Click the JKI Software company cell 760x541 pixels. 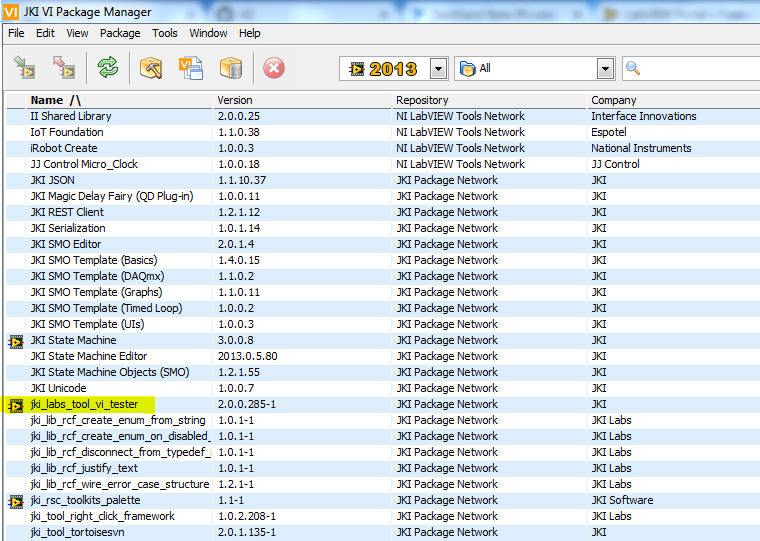click(622, 500)
